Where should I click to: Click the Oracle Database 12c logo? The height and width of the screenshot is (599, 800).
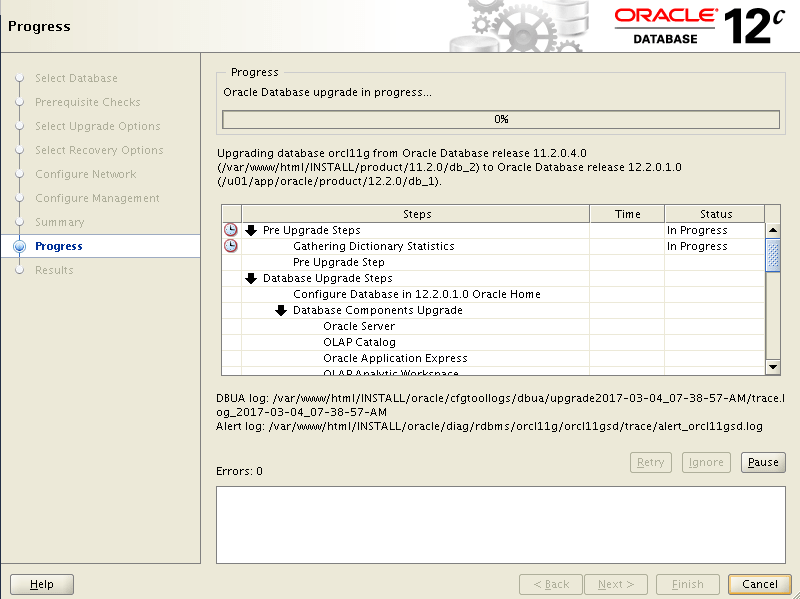click(698, 26)
